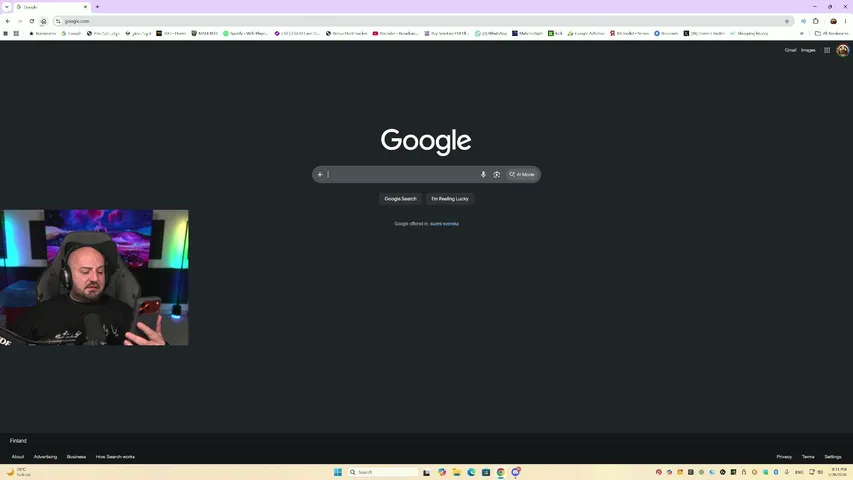This screenshot has width=853, height=480.
Task: Bookmark this page with star icon
Action: tap(787, 21)
